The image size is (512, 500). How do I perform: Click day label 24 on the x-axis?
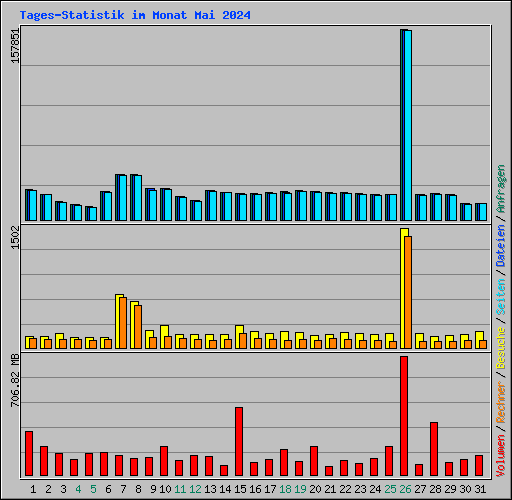375,489
